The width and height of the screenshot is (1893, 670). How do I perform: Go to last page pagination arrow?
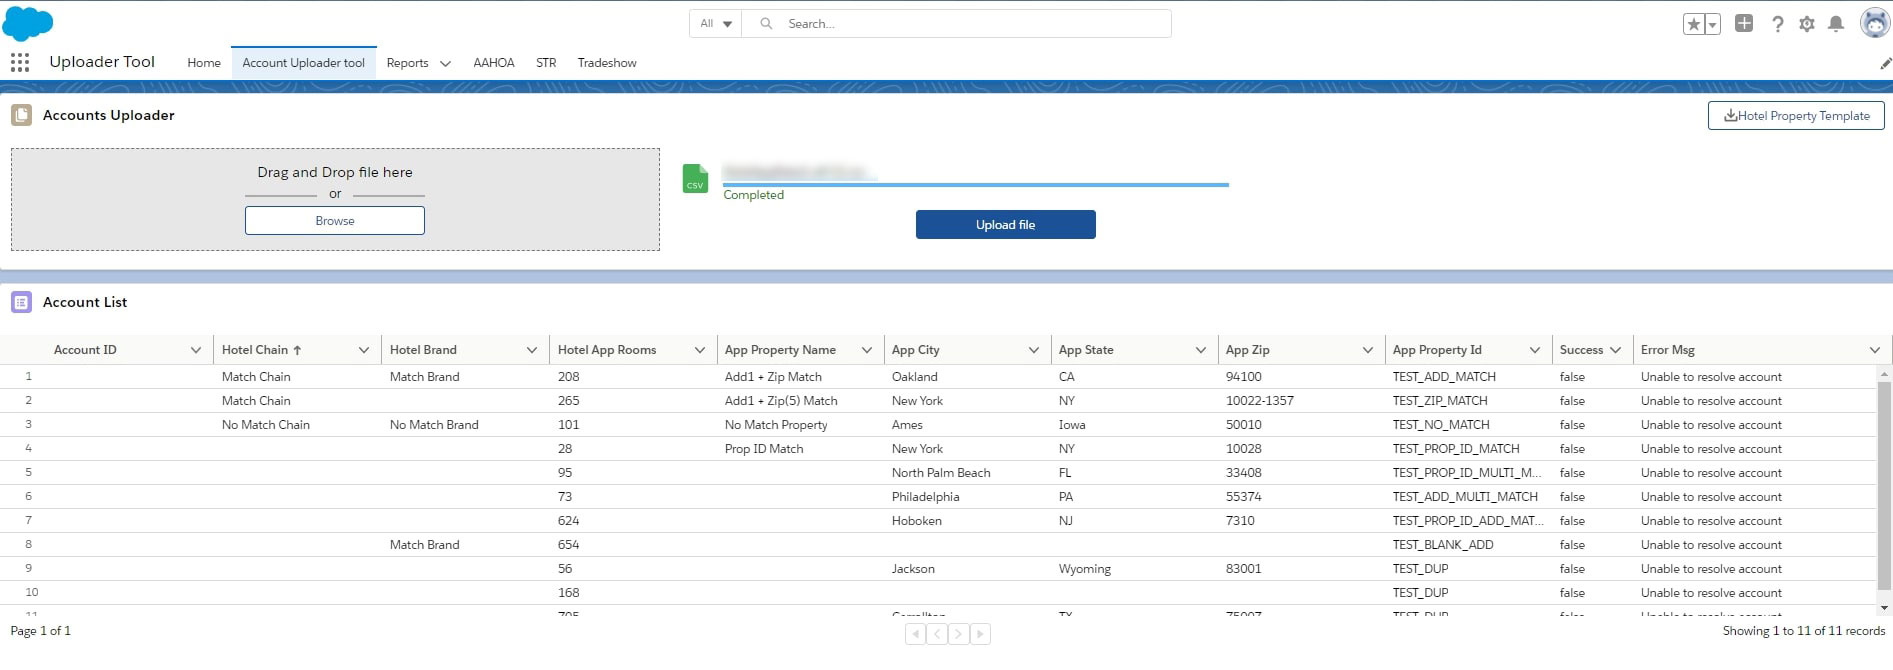tap(980, 633)
